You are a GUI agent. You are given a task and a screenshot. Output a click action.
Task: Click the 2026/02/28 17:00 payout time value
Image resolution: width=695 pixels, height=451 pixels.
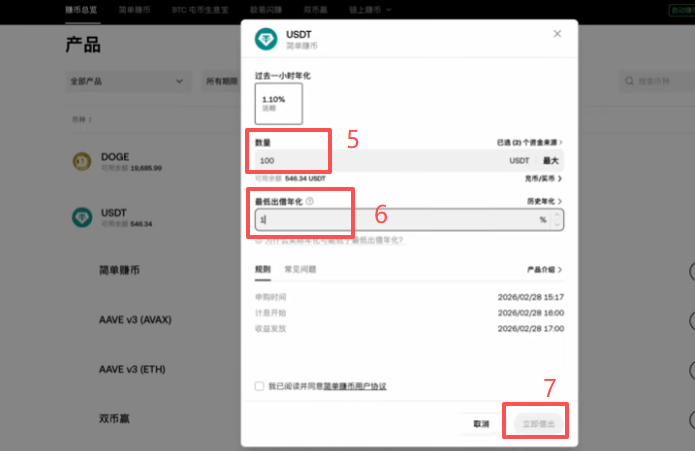click(531, 329)
